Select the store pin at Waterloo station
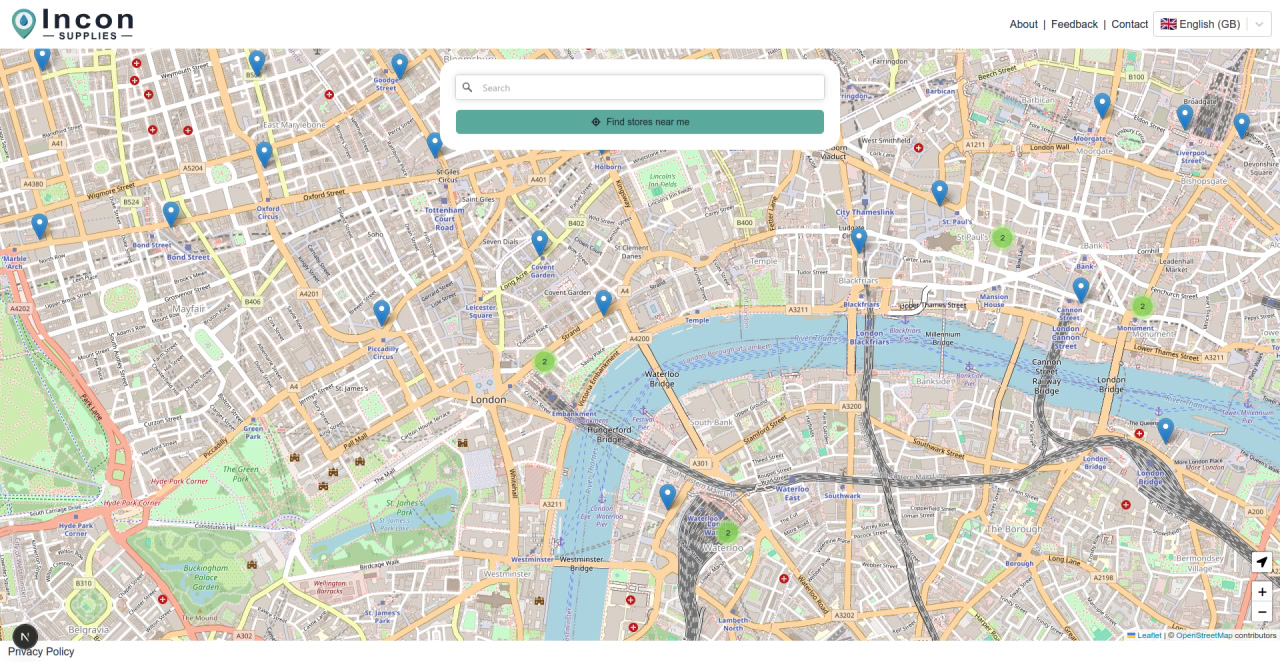This screenshot has height=662, width=1280. tap(668, 497)
